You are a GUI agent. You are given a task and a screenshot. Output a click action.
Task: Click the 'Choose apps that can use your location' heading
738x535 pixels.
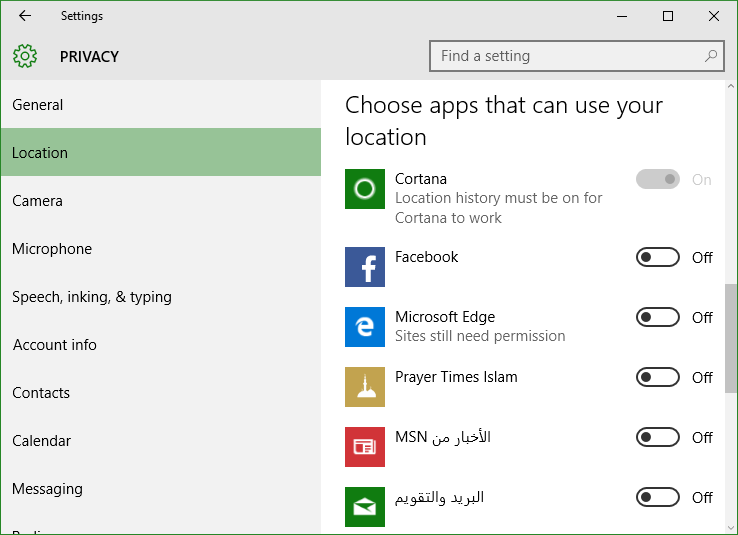[x=504, y=120]
